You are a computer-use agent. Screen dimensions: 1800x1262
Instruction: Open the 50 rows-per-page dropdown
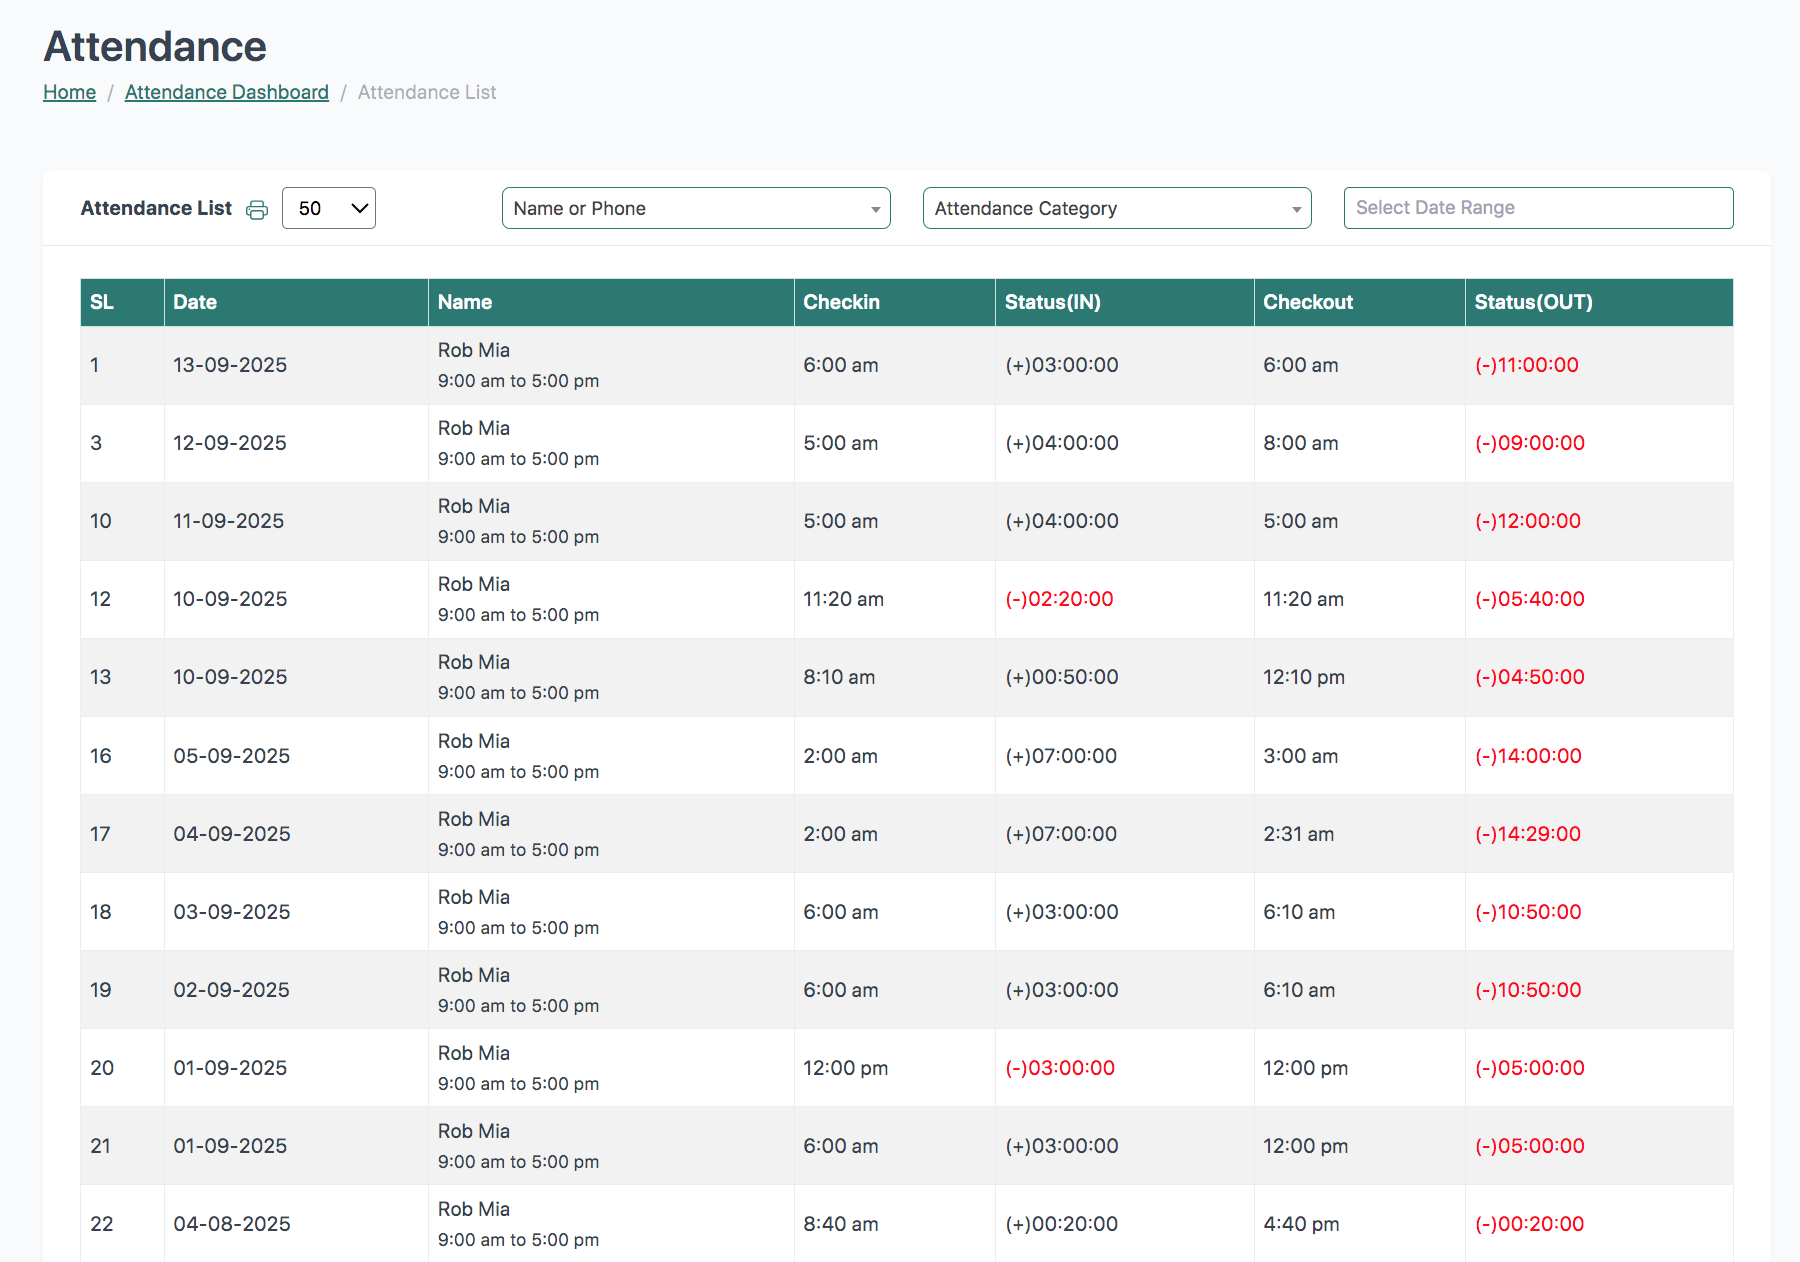328,208
